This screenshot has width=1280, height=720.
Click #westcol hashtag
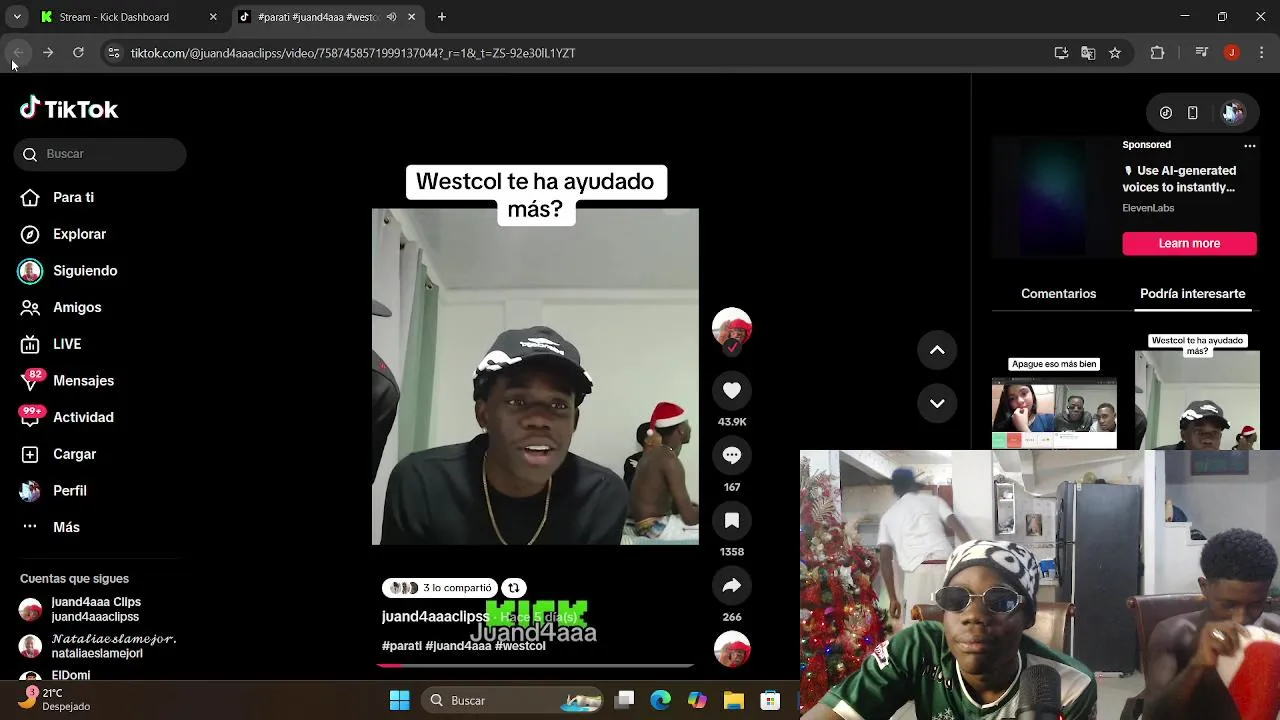[x=520, y=646]
